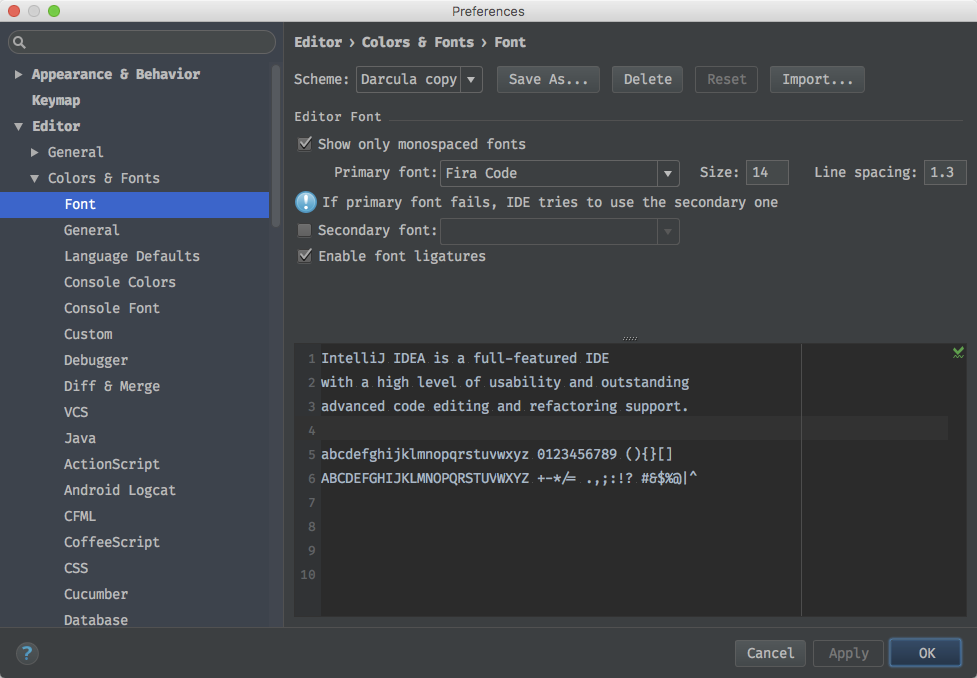977x678 pixels.
Task: Click the search magnifier icon
Action: coord(19,42)
